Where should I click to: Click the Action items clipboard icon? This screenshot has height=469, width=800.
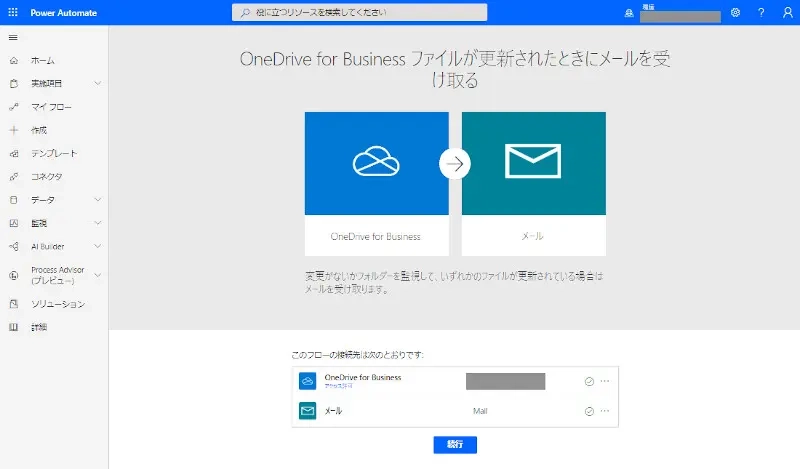[14, 83]
